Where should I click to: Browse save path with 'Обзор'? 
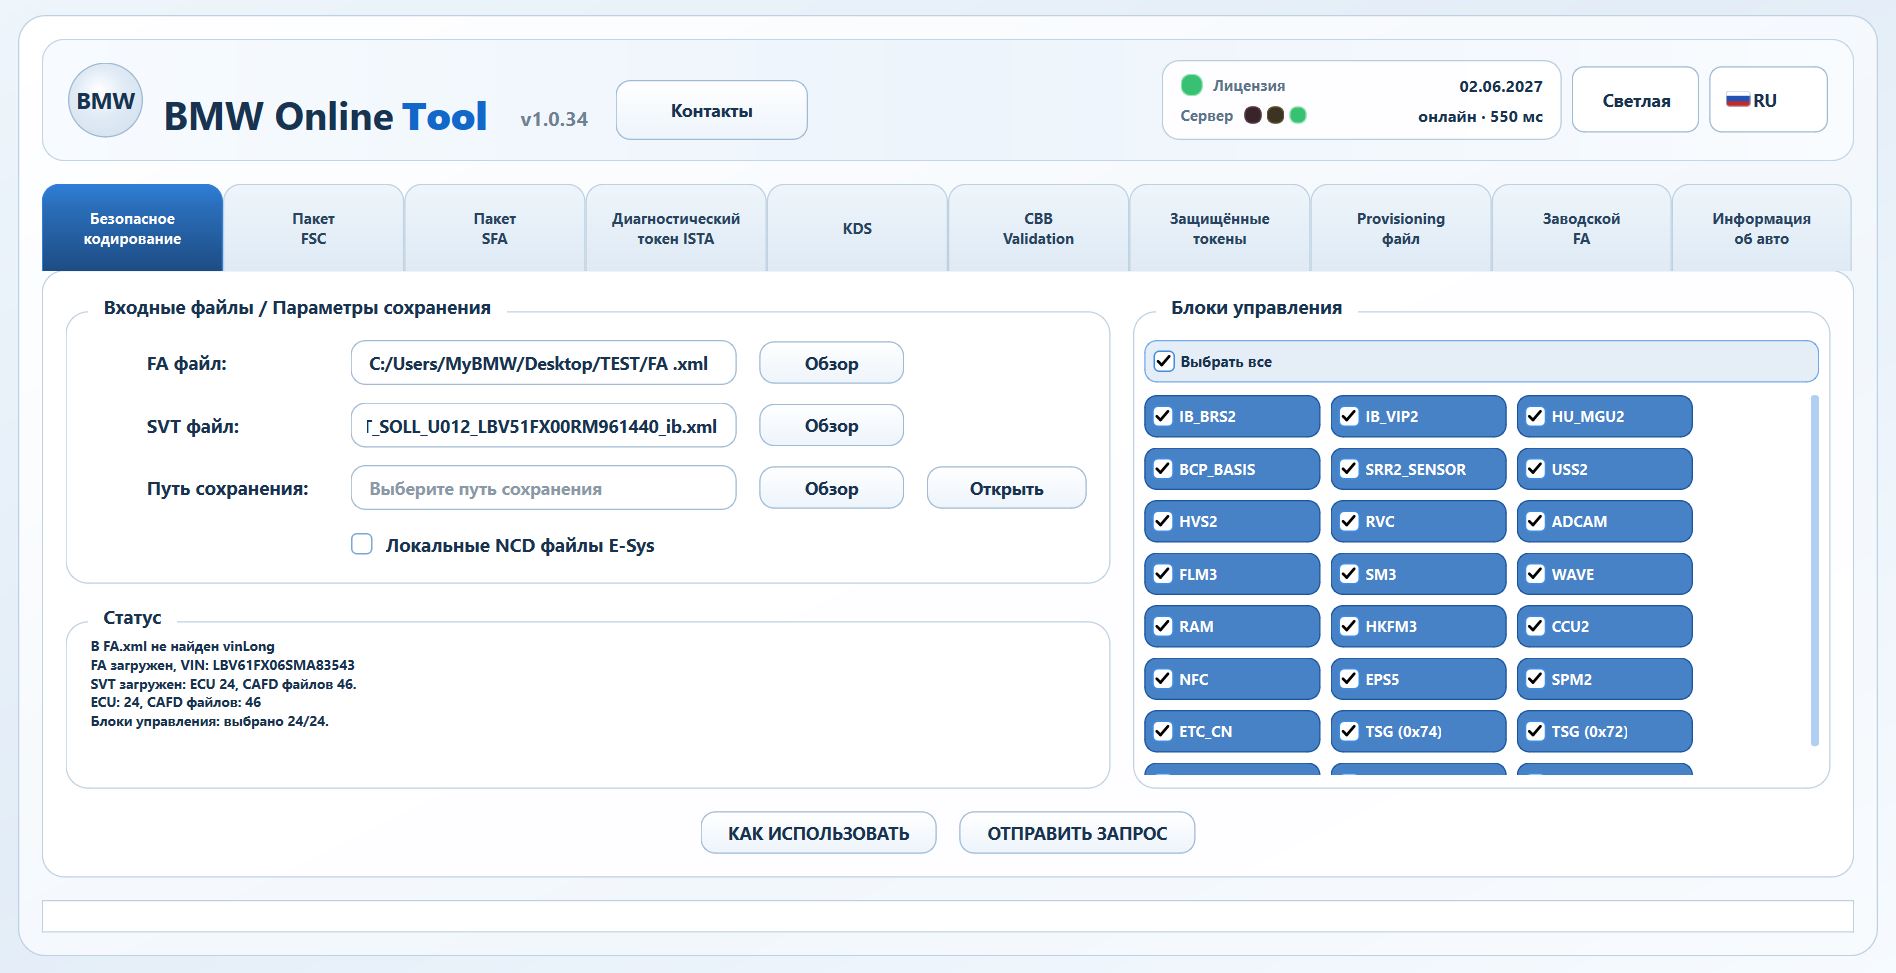[831, 488]
